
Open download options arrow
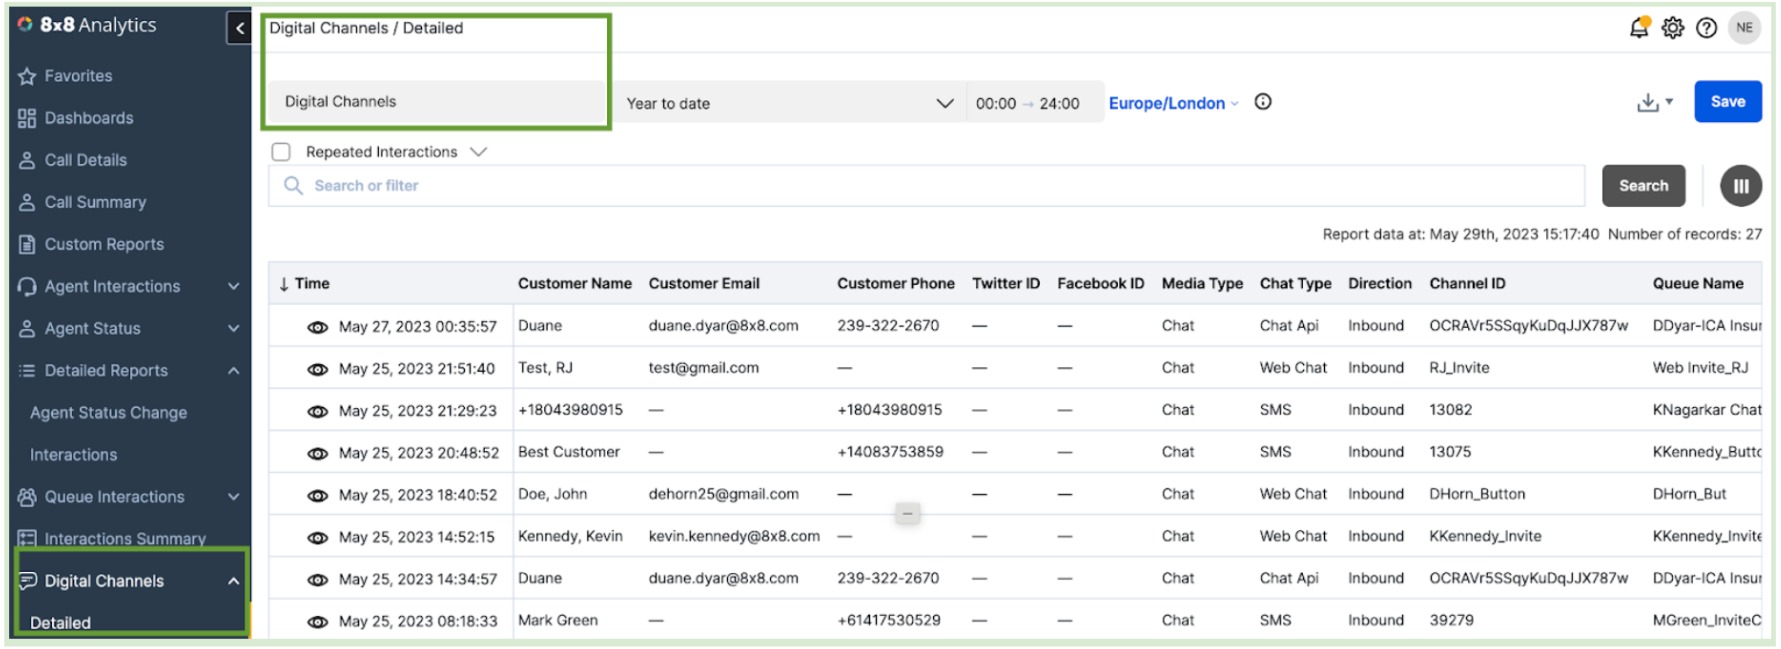pyautogui.click(x=1669, y=102)
